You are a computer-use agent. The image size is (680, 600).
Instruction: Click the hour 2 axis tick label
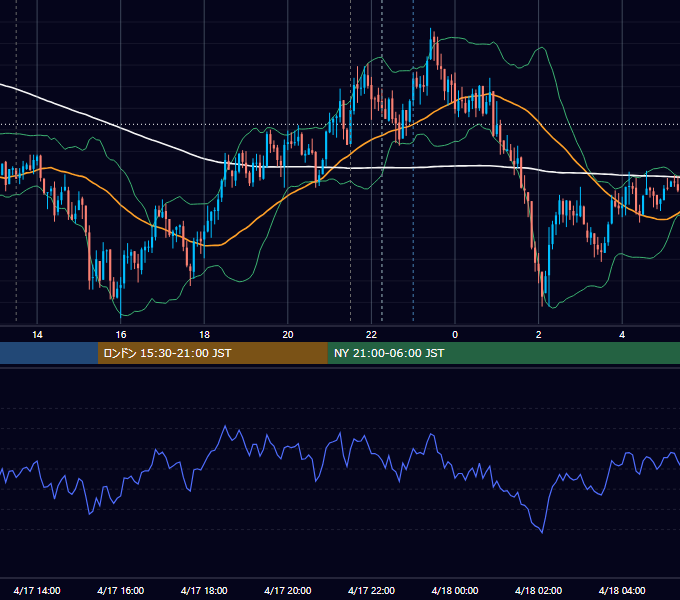pos(539,335)
